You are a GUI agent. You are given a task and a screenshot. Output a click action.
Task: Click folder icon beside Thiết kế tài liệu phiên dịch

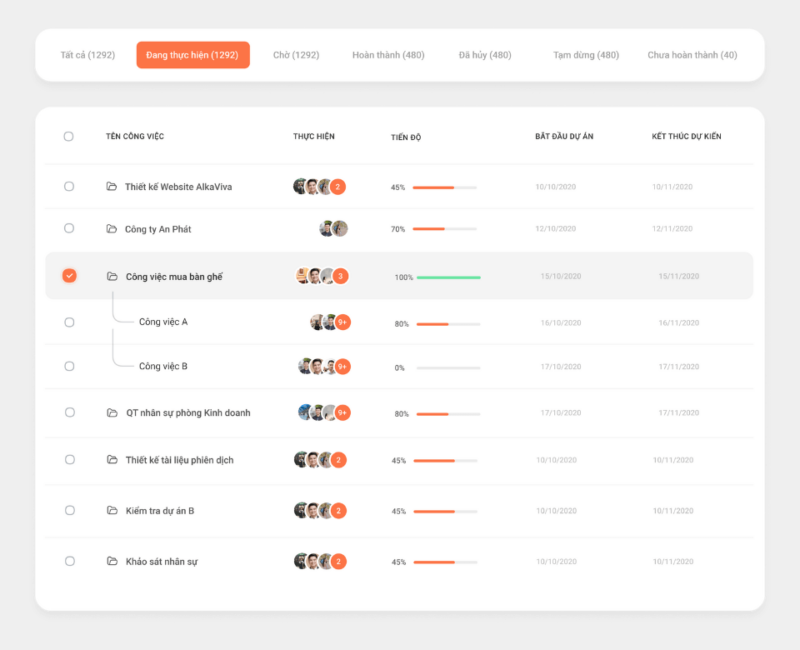click(x=112, y=460)
